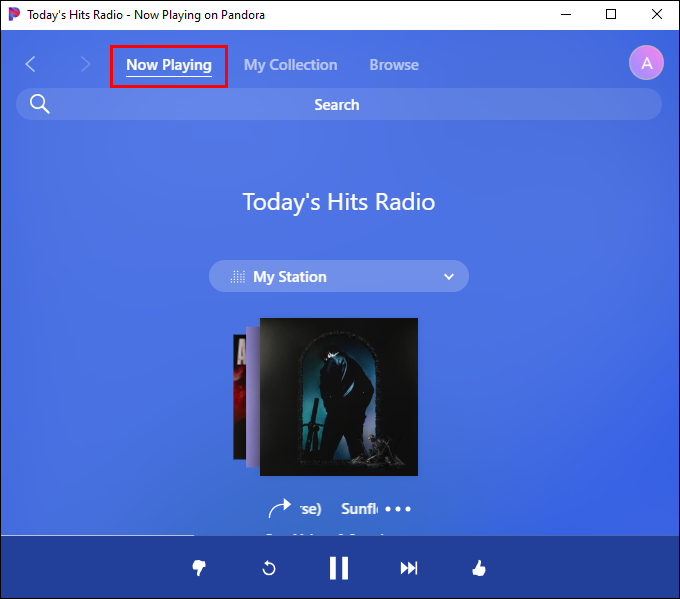
Task: Click the Today's Hits Radio title
Action: click(339, 202)
